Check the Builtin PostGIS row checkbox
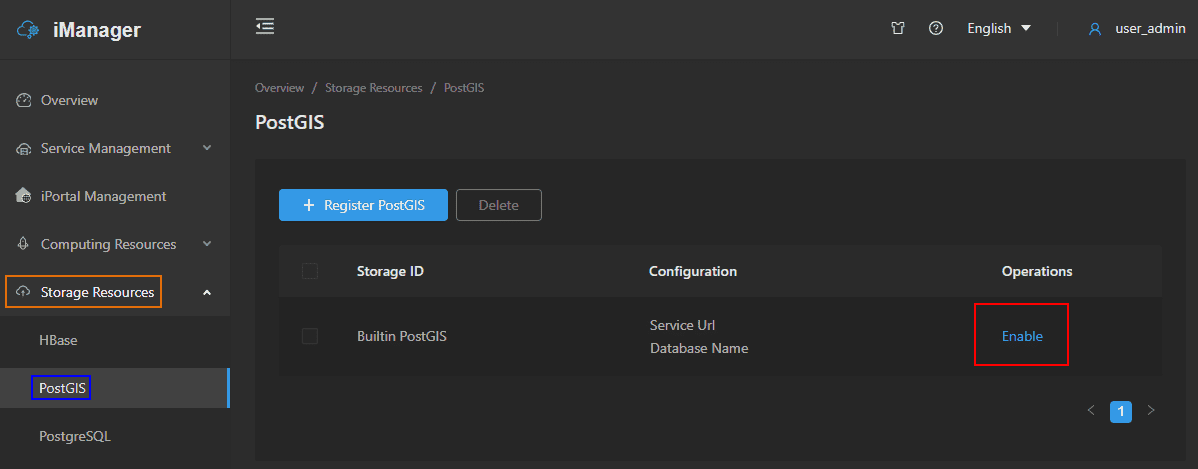The width and height of the screenshot is (1198, 469). [x=310, y=336]
